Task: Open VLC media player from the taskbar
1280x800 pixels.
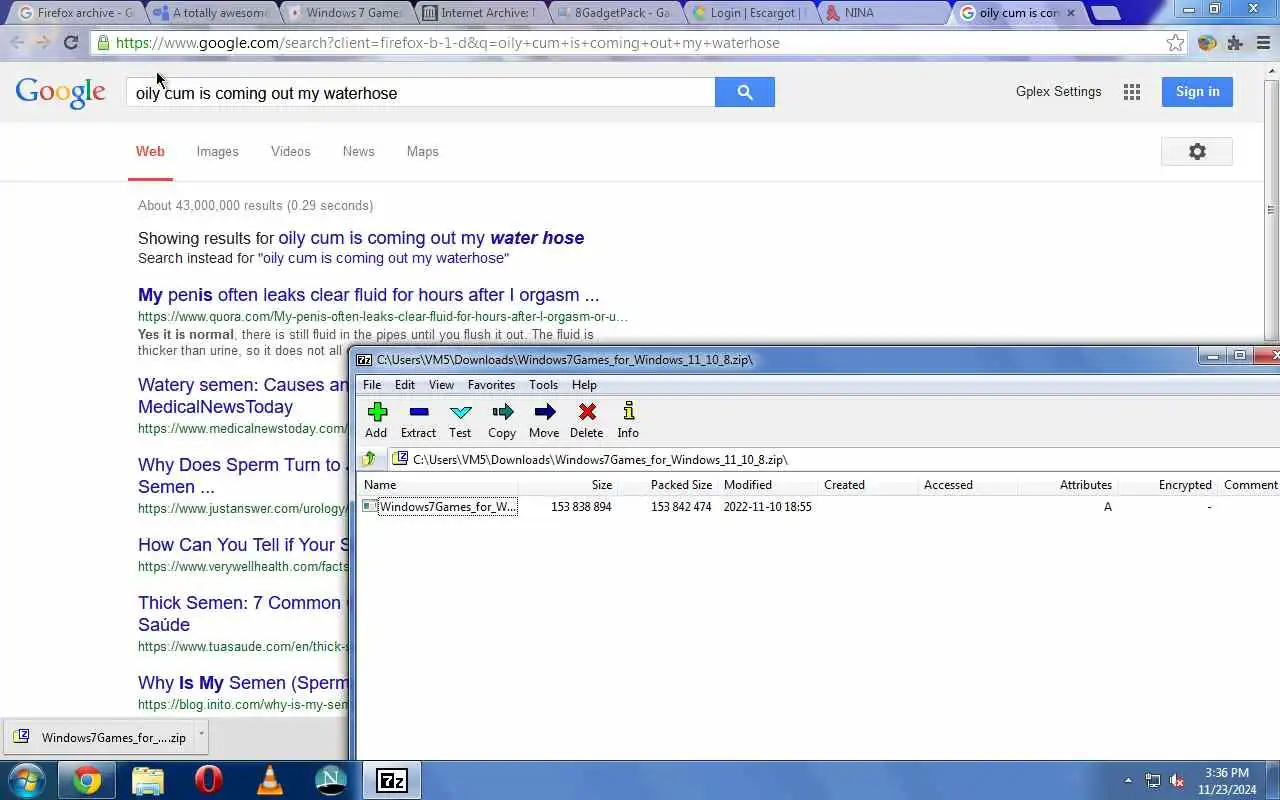Action: 270,780
